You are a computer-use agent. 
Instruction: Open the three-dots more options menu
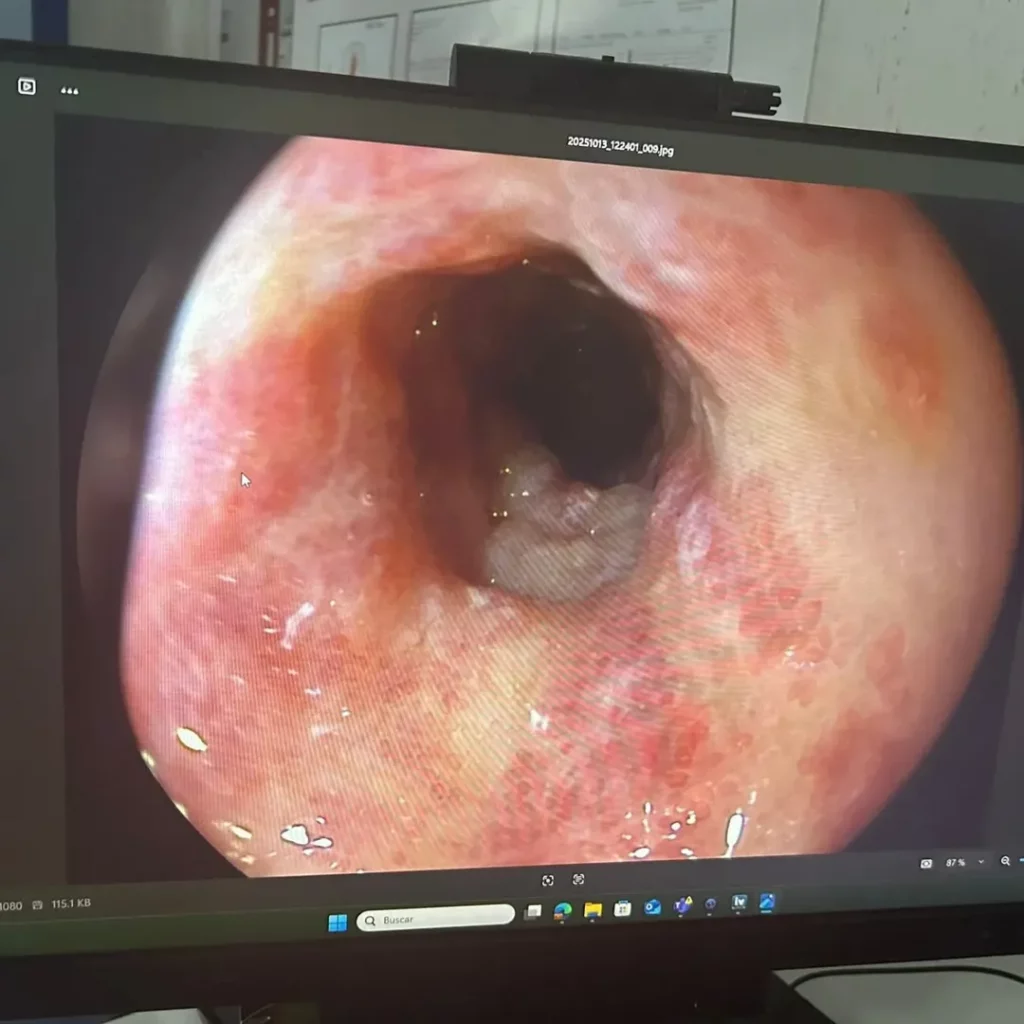point(69,90)
